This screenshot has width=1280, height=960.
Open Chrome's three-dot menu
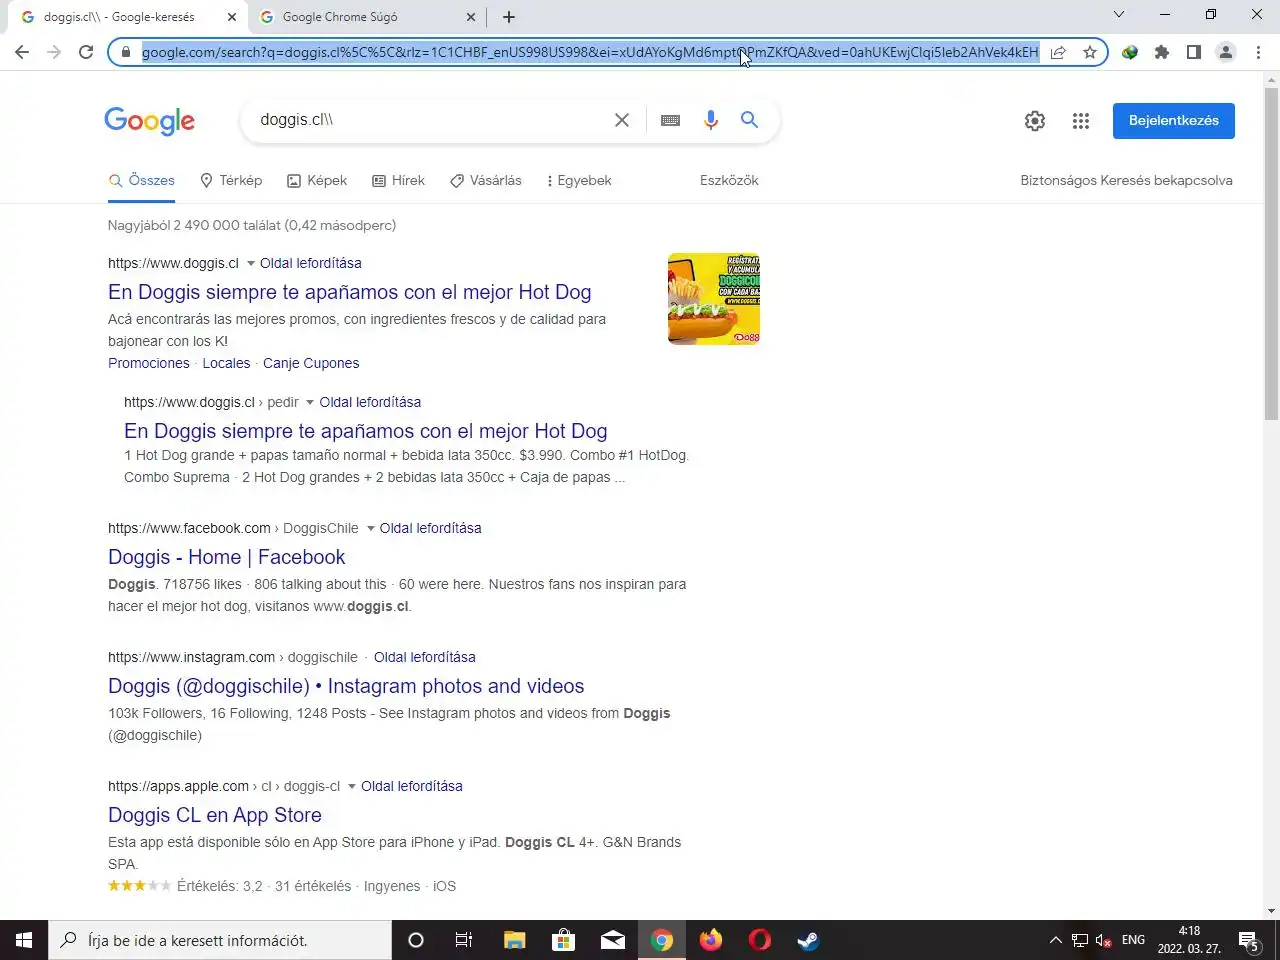tap(1258, 52)
